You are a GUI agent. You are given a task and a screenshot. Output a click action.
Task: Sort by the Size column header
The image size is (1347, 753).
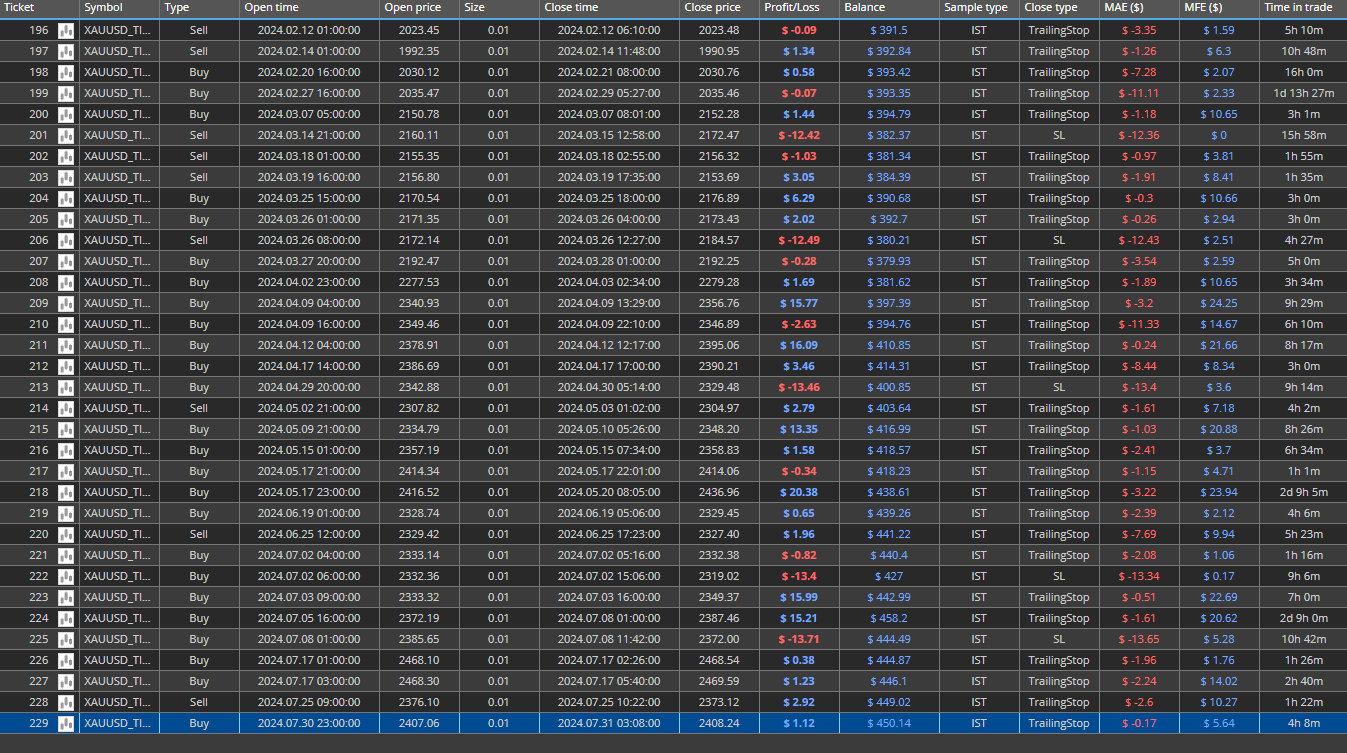pos(500,8)
